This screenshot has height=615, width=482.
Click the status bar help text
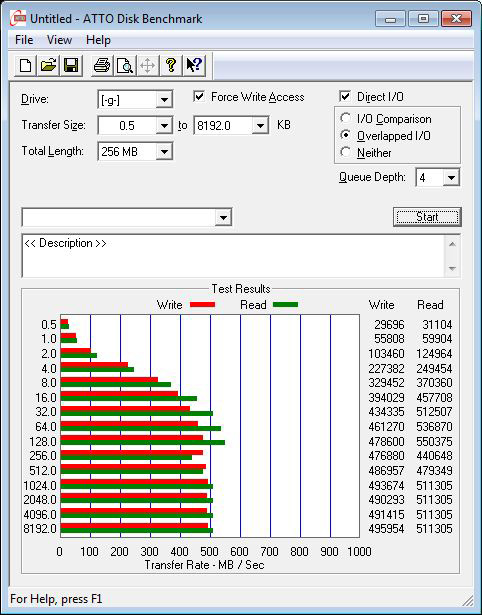tap(56, 599)
